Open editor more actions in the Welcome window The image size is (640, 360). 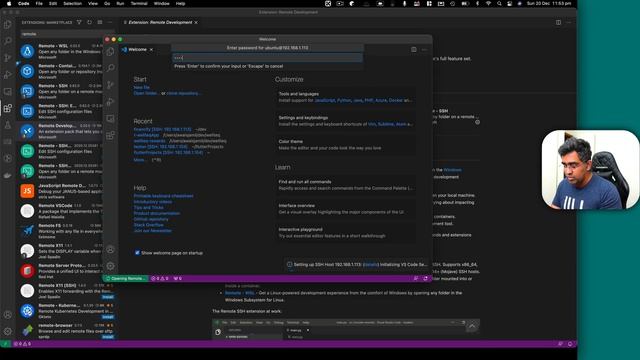(x=424, y=49)
